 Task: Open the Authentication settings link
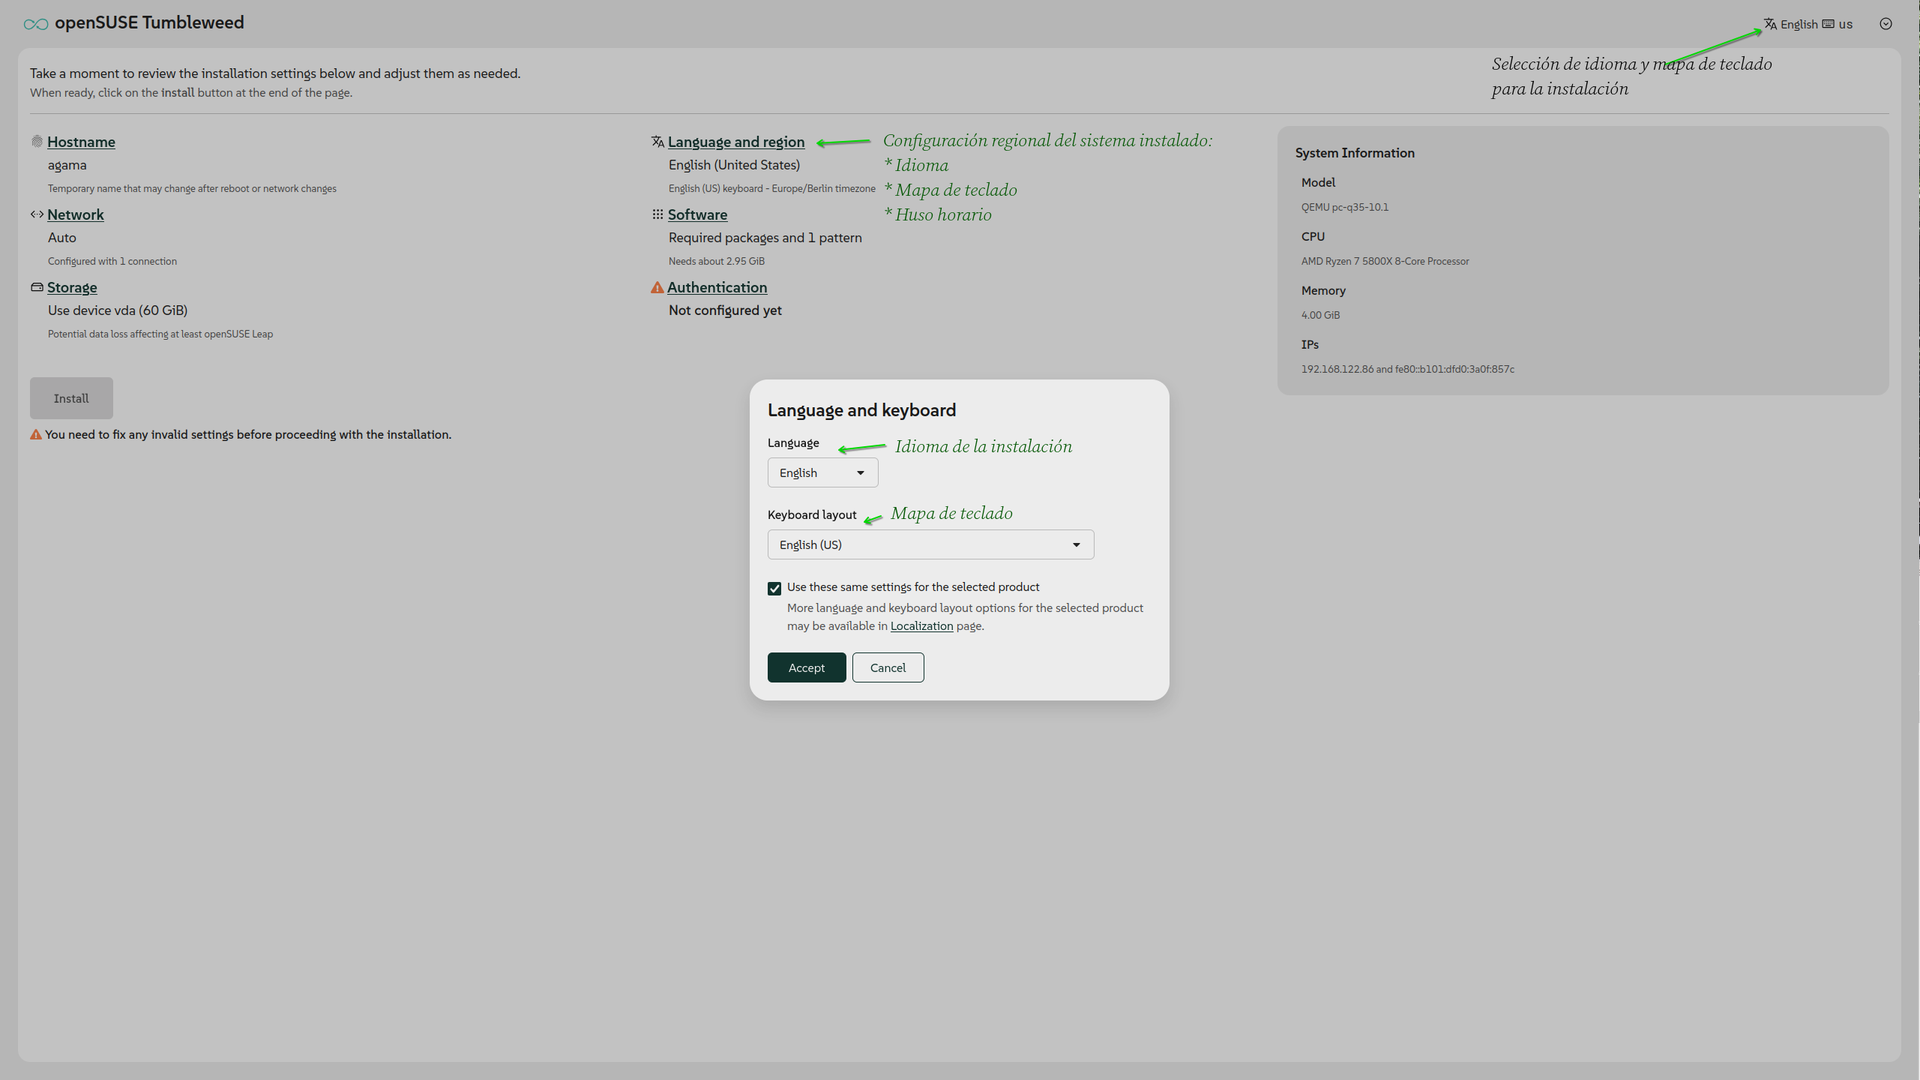pos(717,288)
